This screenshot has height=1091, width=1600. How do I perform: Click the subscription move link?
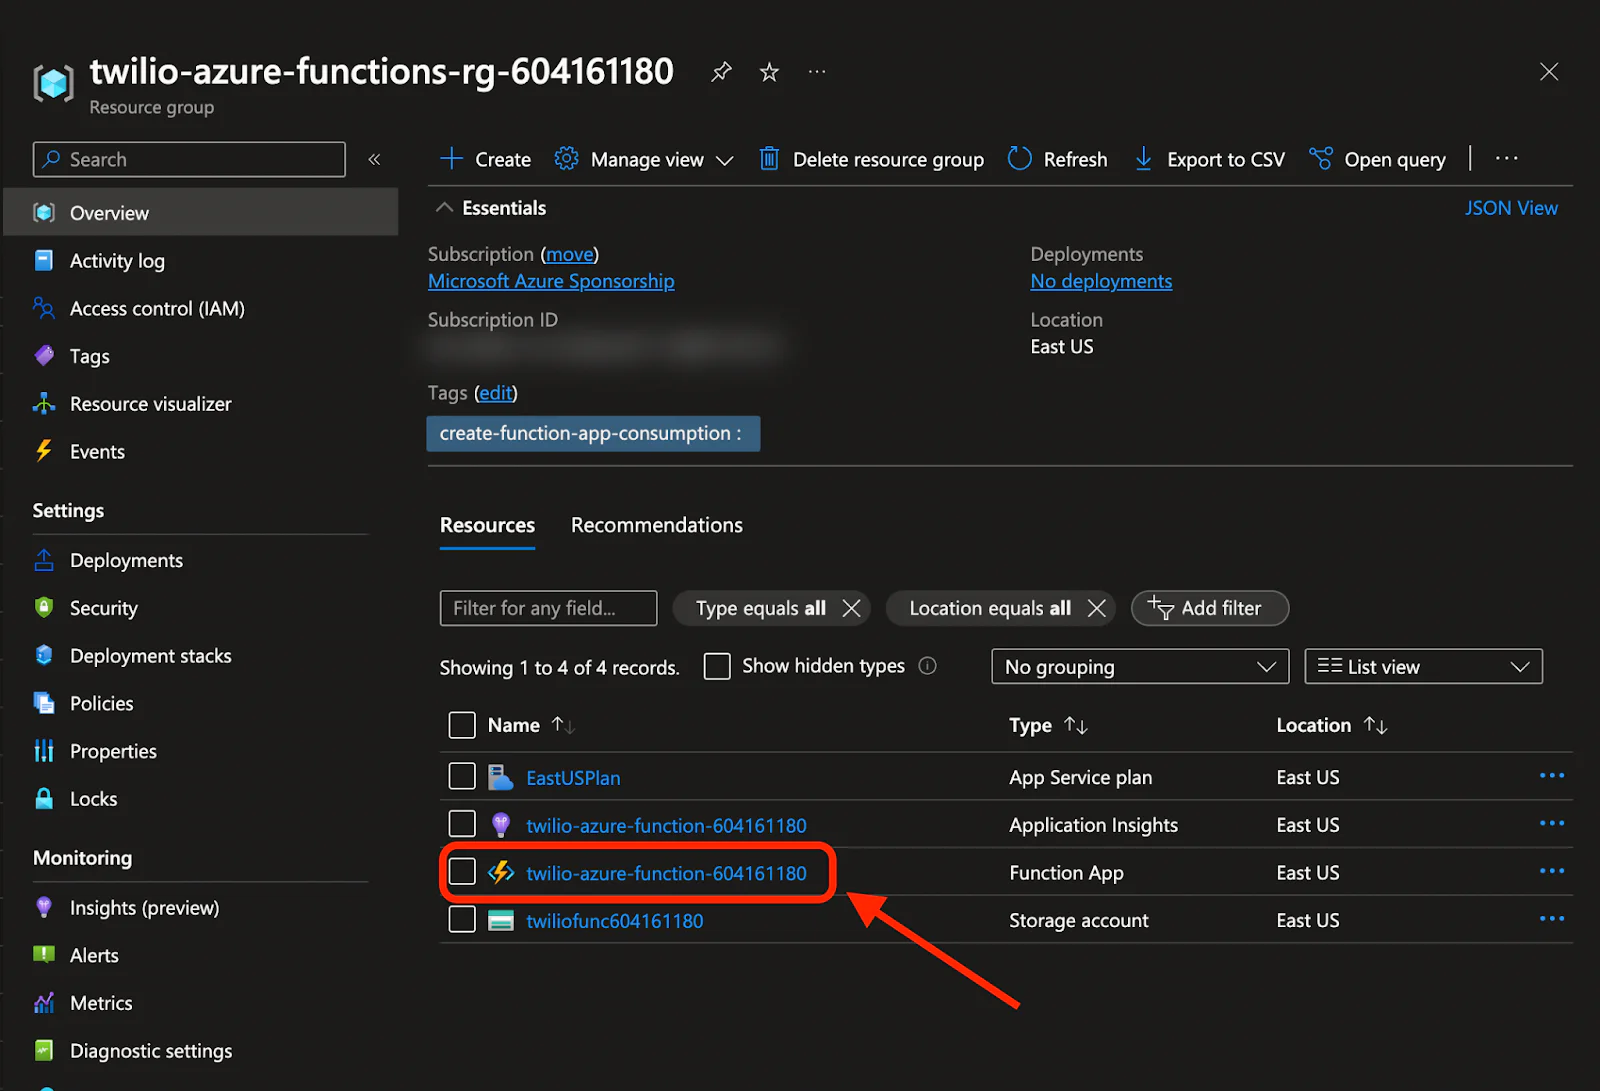pos(570,254)
